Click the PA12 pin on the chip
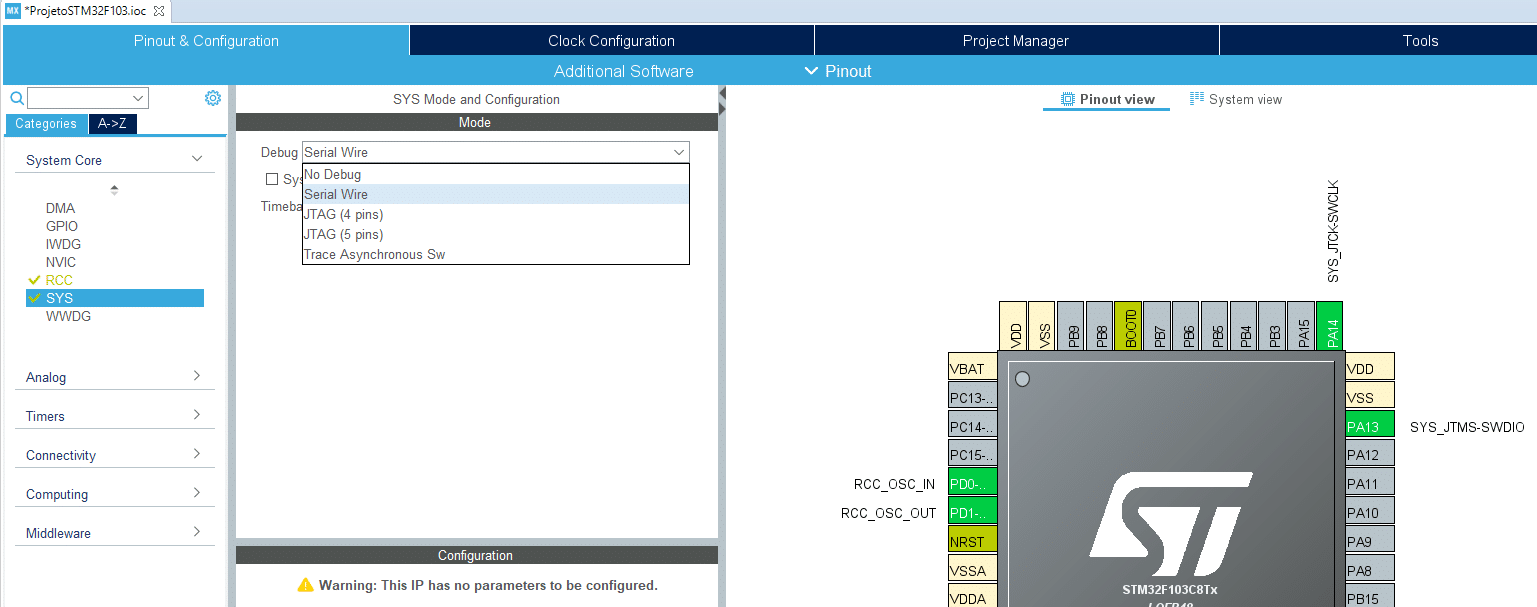This screenshot has height=607, width=1537. click(1370, 453)
